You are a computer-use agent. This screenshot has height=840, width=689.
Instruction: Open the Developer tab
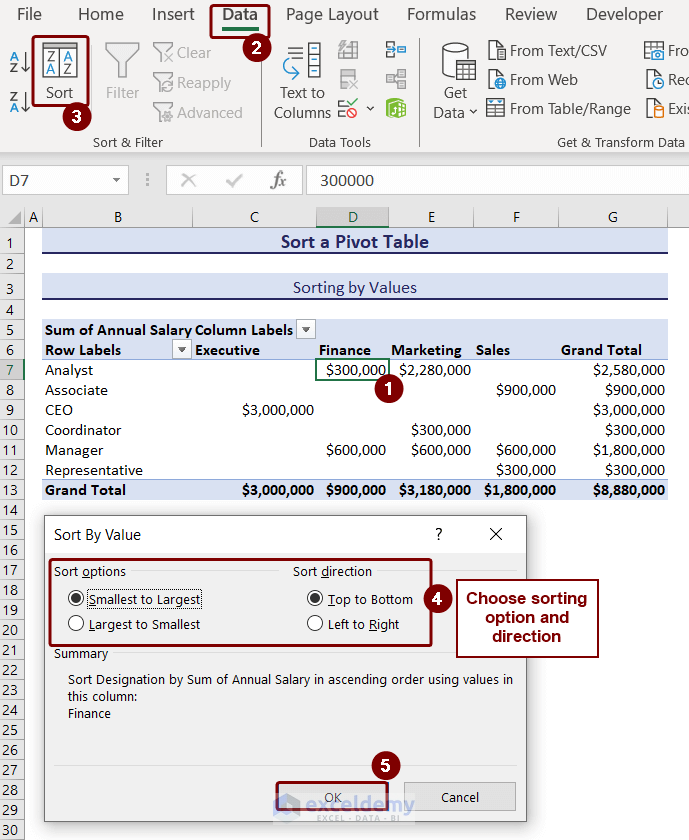point(624,14)
